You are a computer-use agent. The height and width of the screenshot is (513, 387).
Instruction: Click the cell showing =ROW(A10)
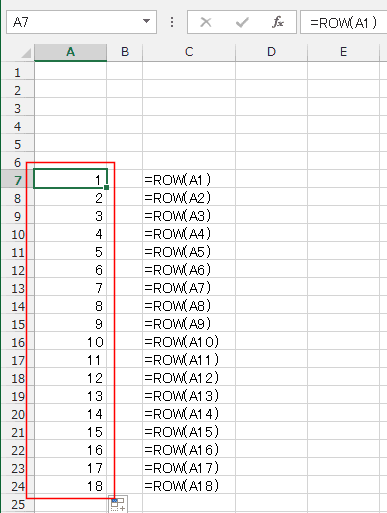pos(189,342)
